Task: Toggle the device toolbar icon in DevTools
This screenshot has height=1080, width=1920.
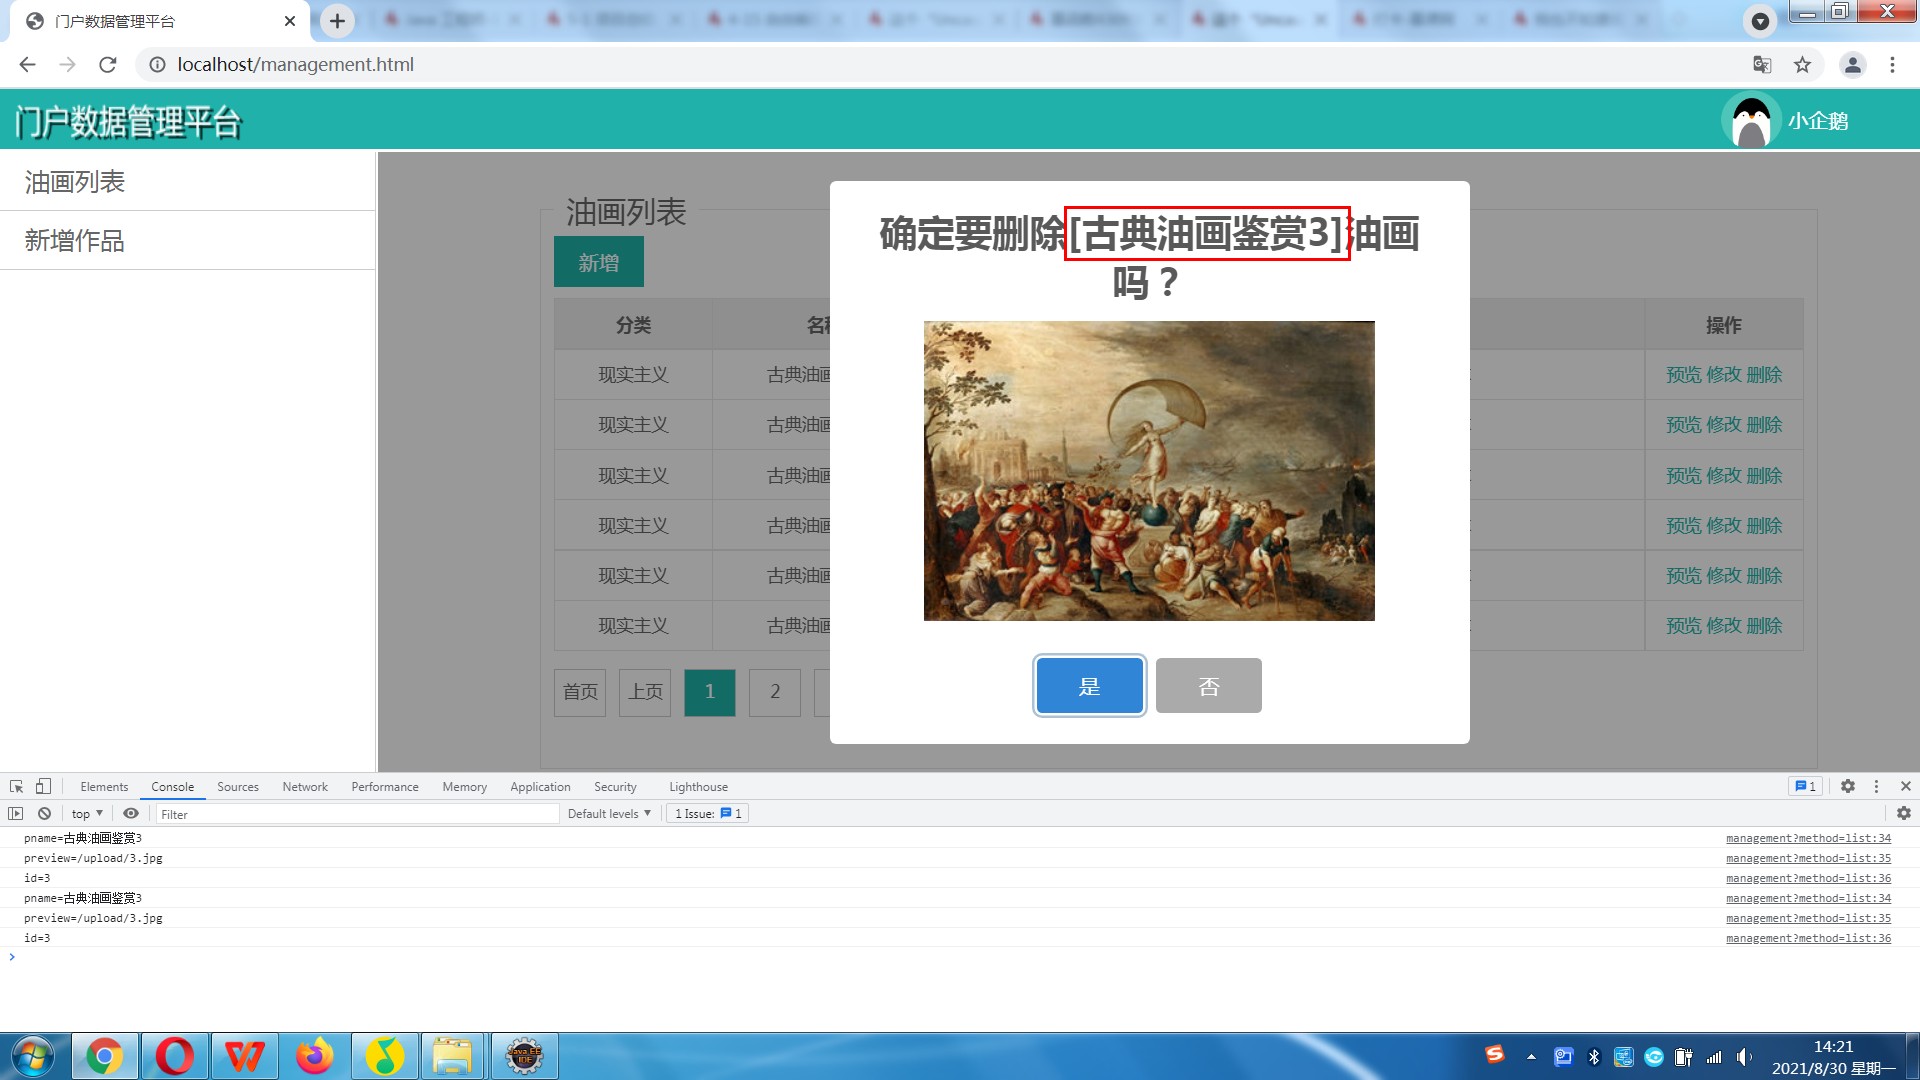Action: [43, 787]
